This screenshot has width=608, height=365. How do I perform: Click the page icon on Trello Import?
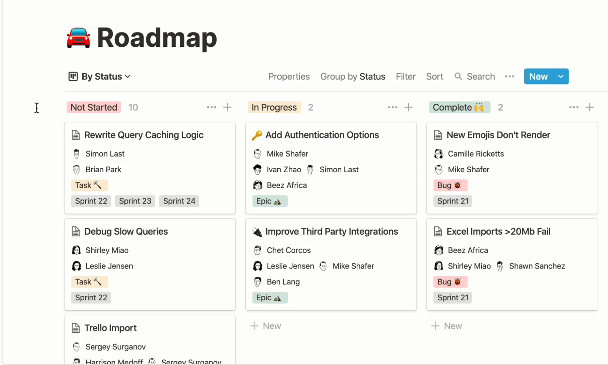pos(76,328)
